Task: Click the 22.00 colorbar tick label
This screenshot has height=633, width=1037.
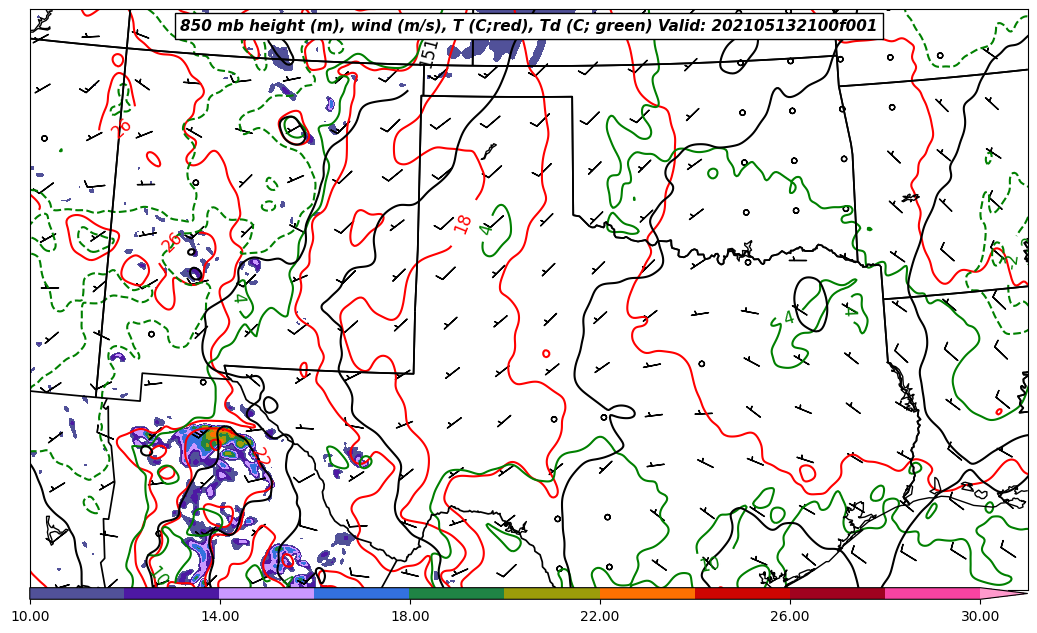Action: click(x=600, y=616)
